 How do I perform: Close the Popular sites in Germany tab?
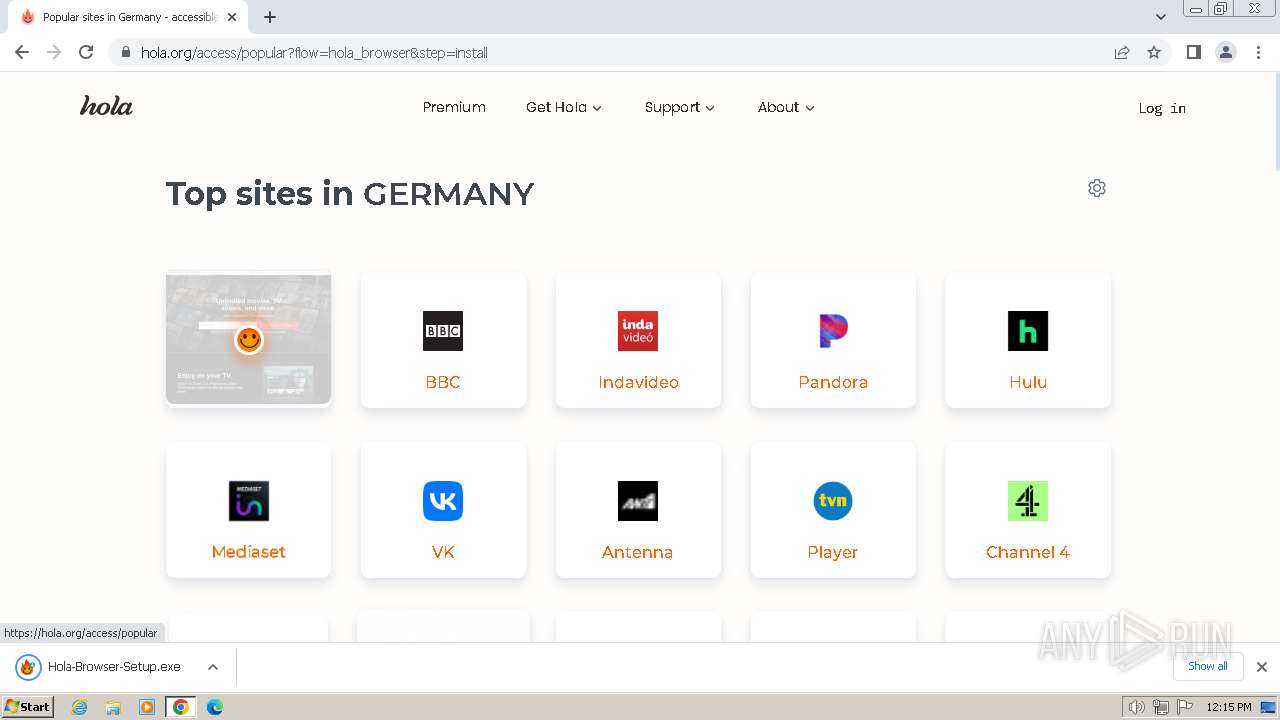tap(232, 17)
